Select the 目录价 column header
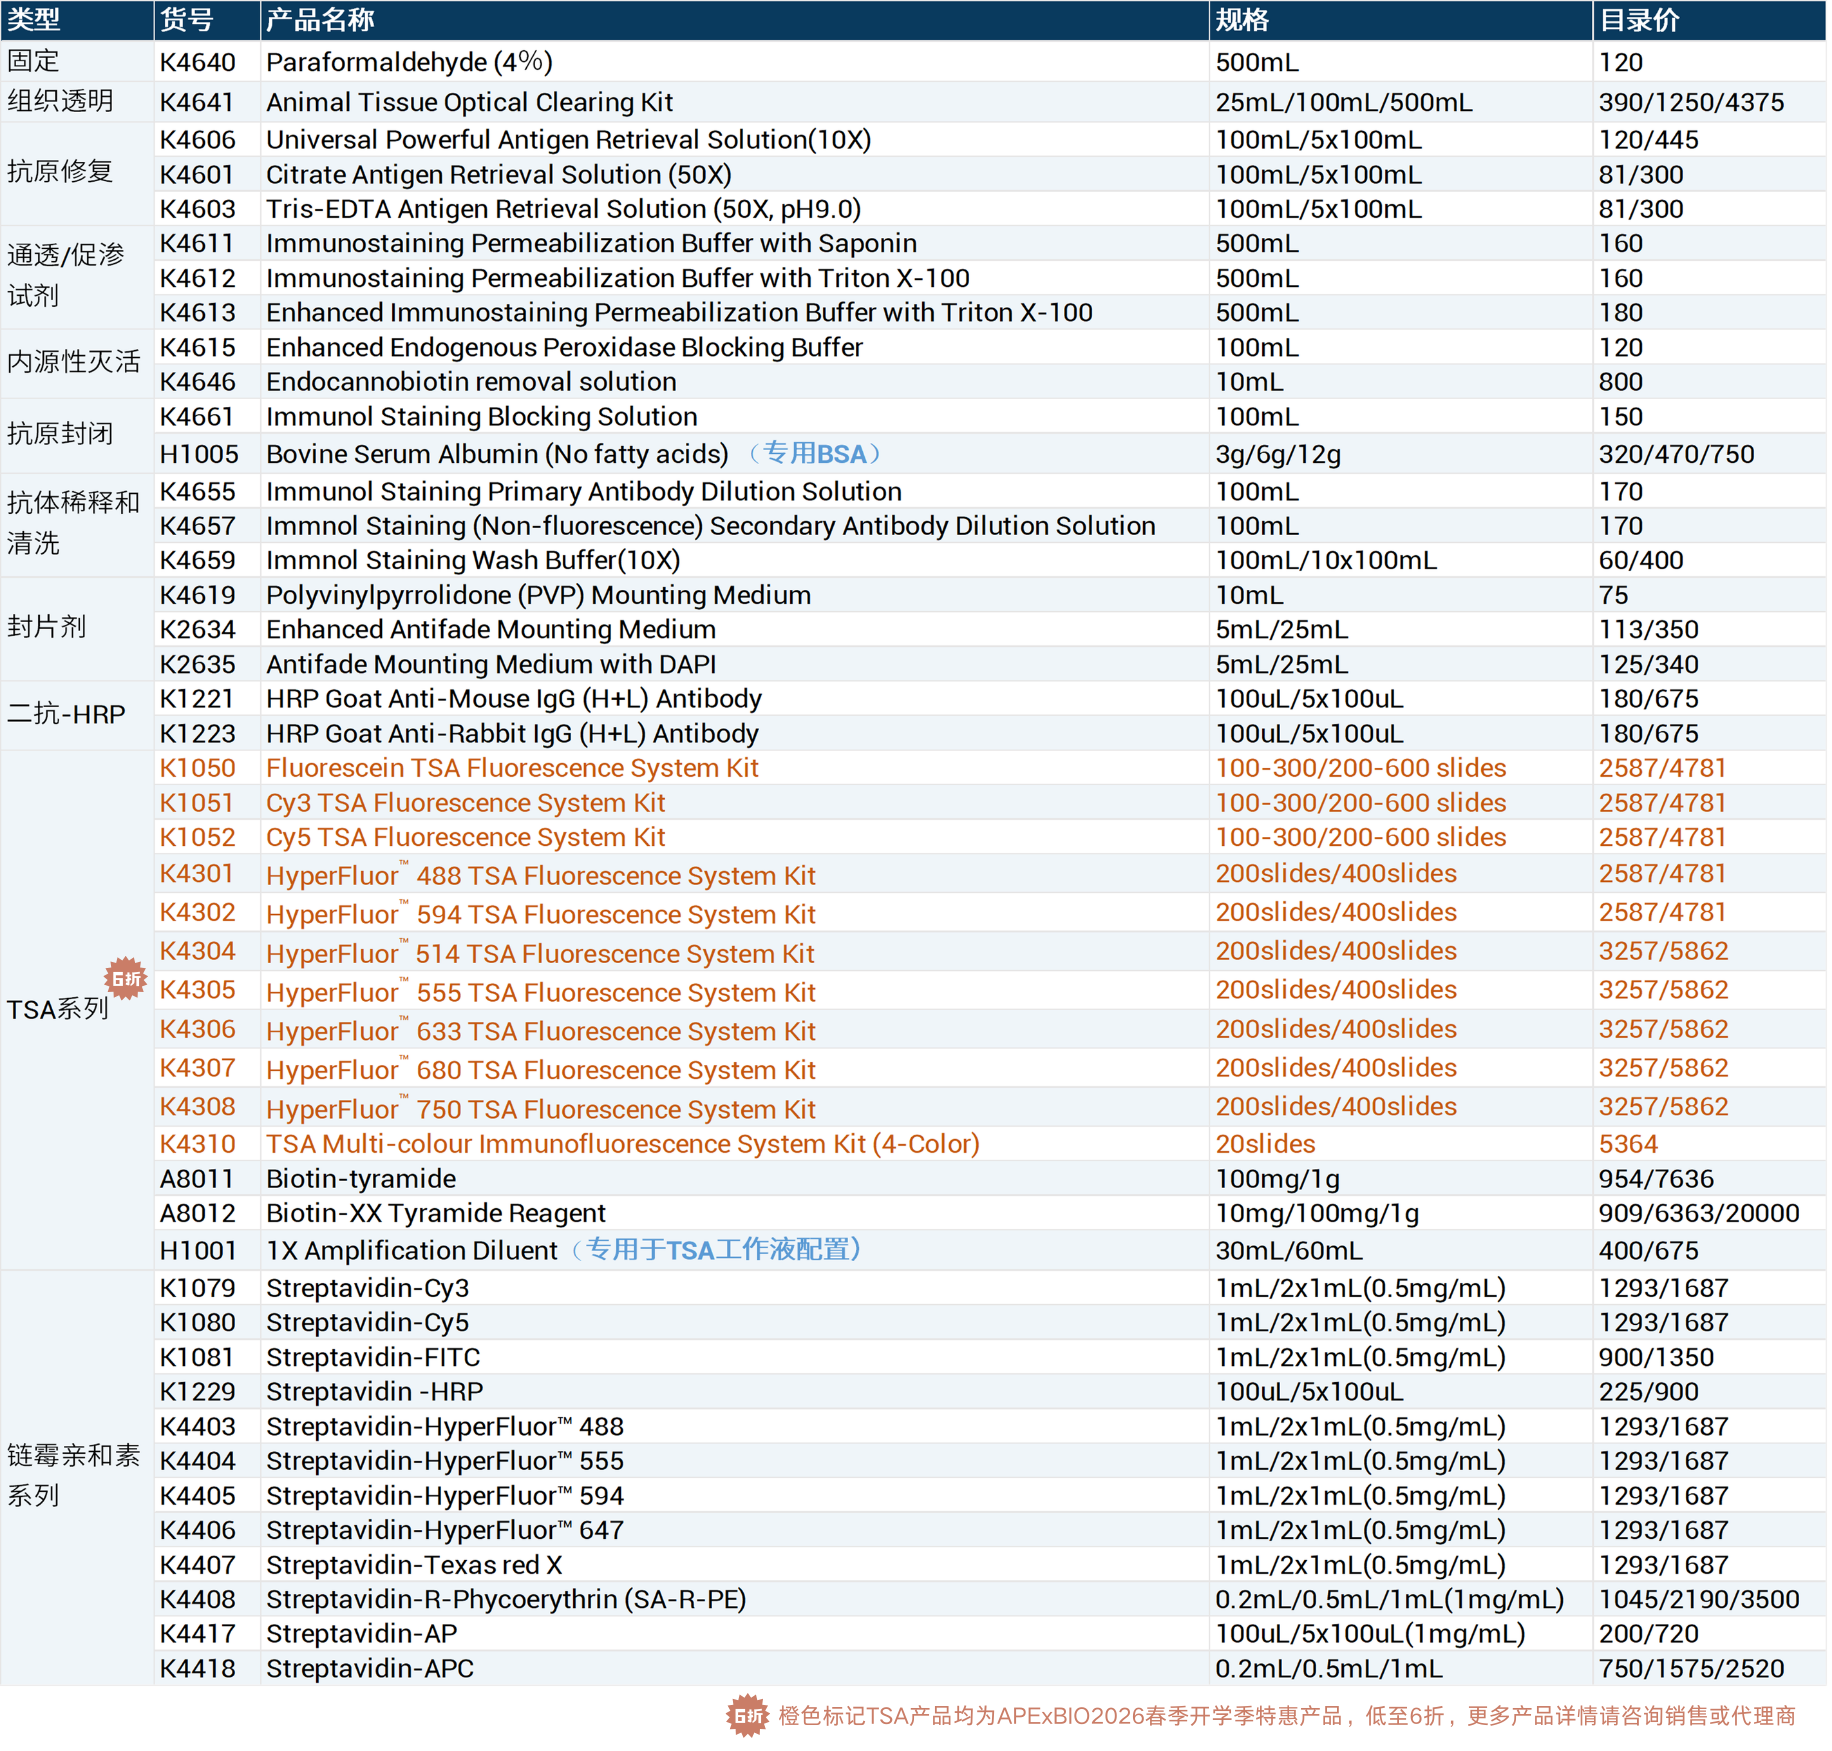The image size is (1832, 1751). tap(1641, 20)
